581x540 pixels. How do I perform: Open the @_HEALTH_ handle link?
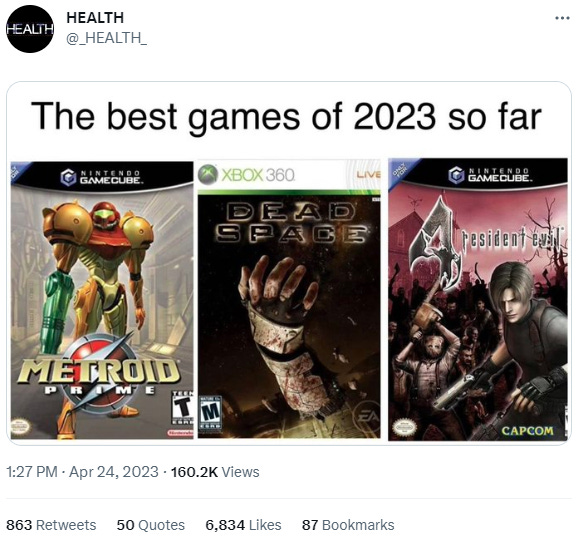click(x=106, y=38)
